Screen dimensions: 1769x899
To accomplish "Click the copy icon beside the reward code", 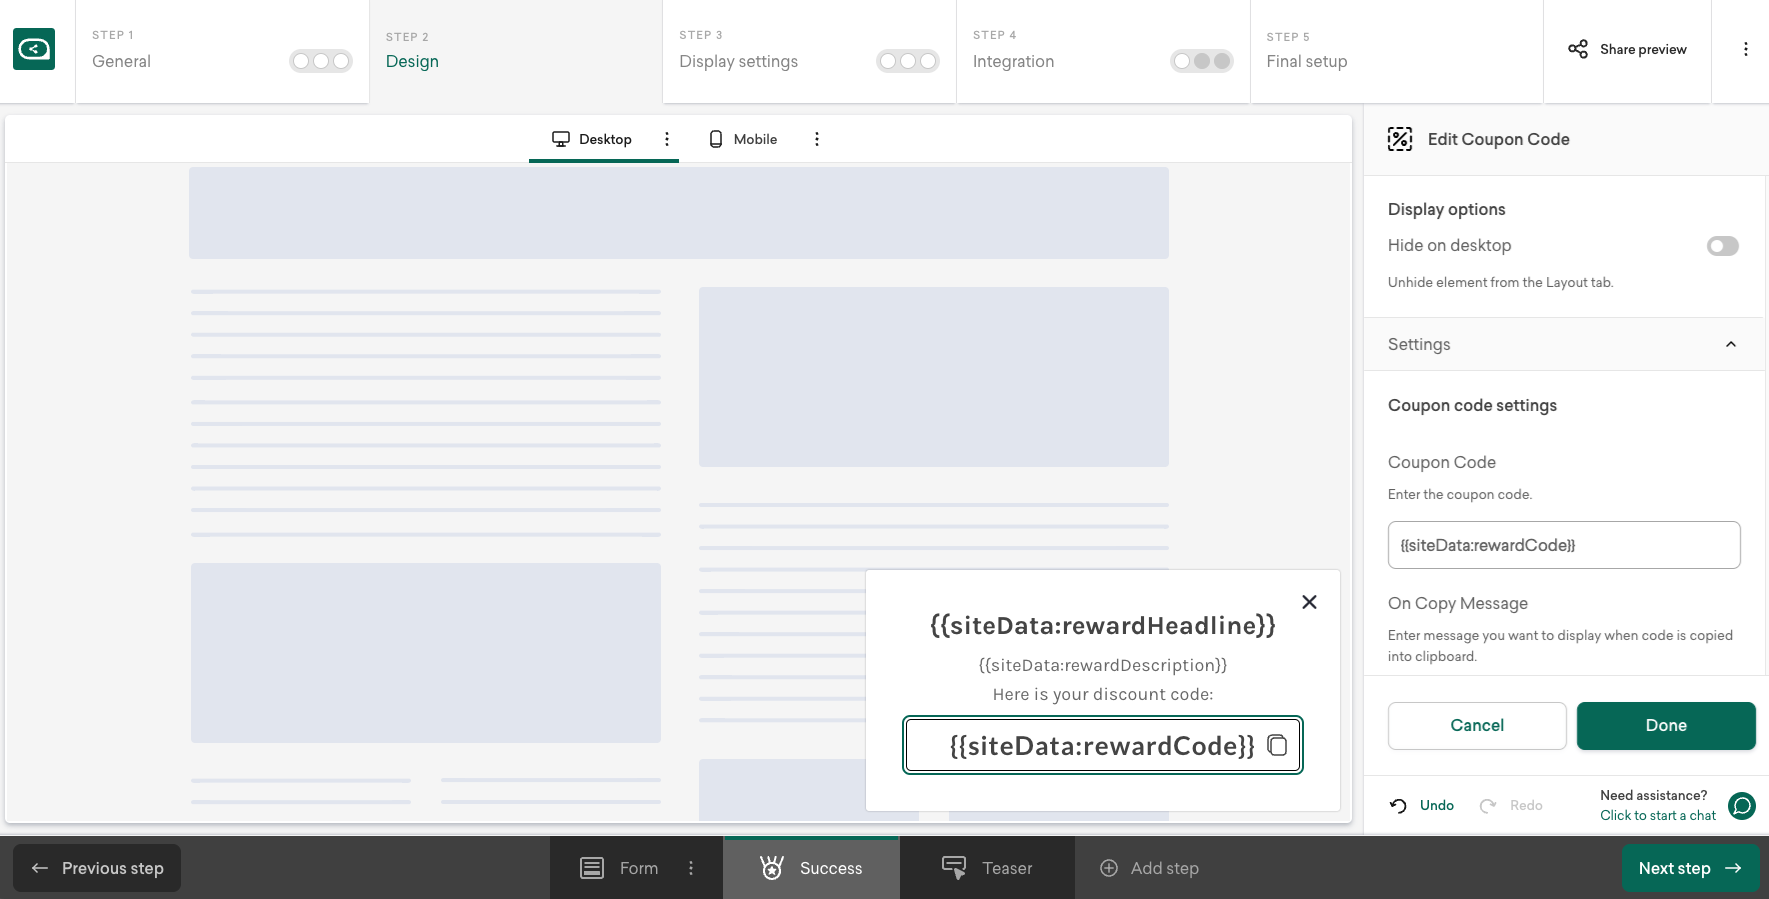I will tap(1277, 745).
